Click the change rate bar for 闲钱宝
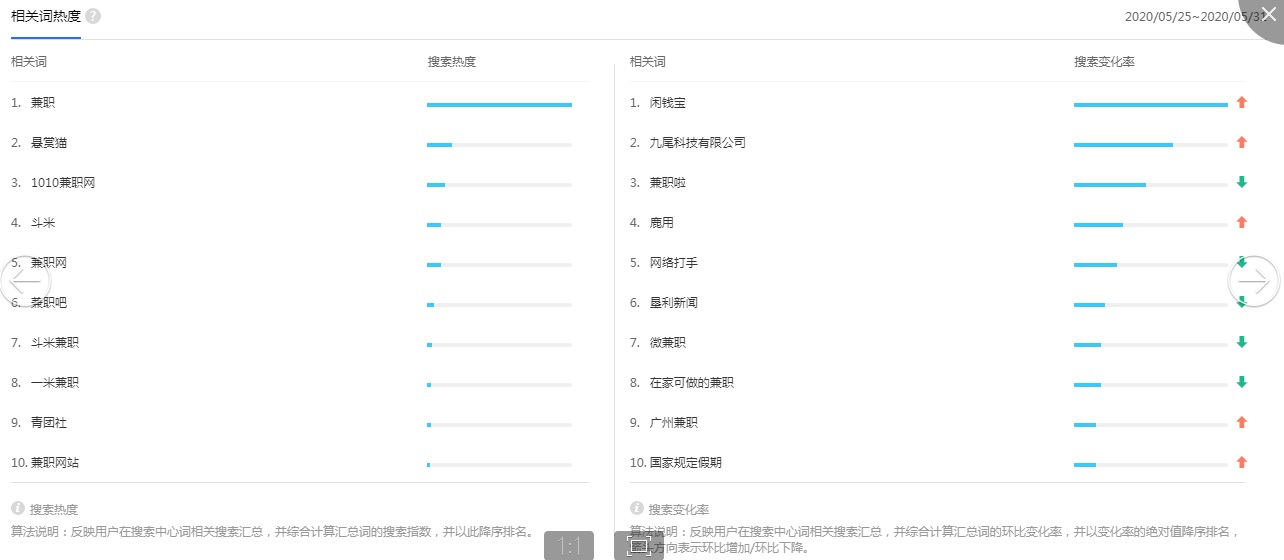Viewport: 1284px width, 560px height. [x=1151, y=104]
